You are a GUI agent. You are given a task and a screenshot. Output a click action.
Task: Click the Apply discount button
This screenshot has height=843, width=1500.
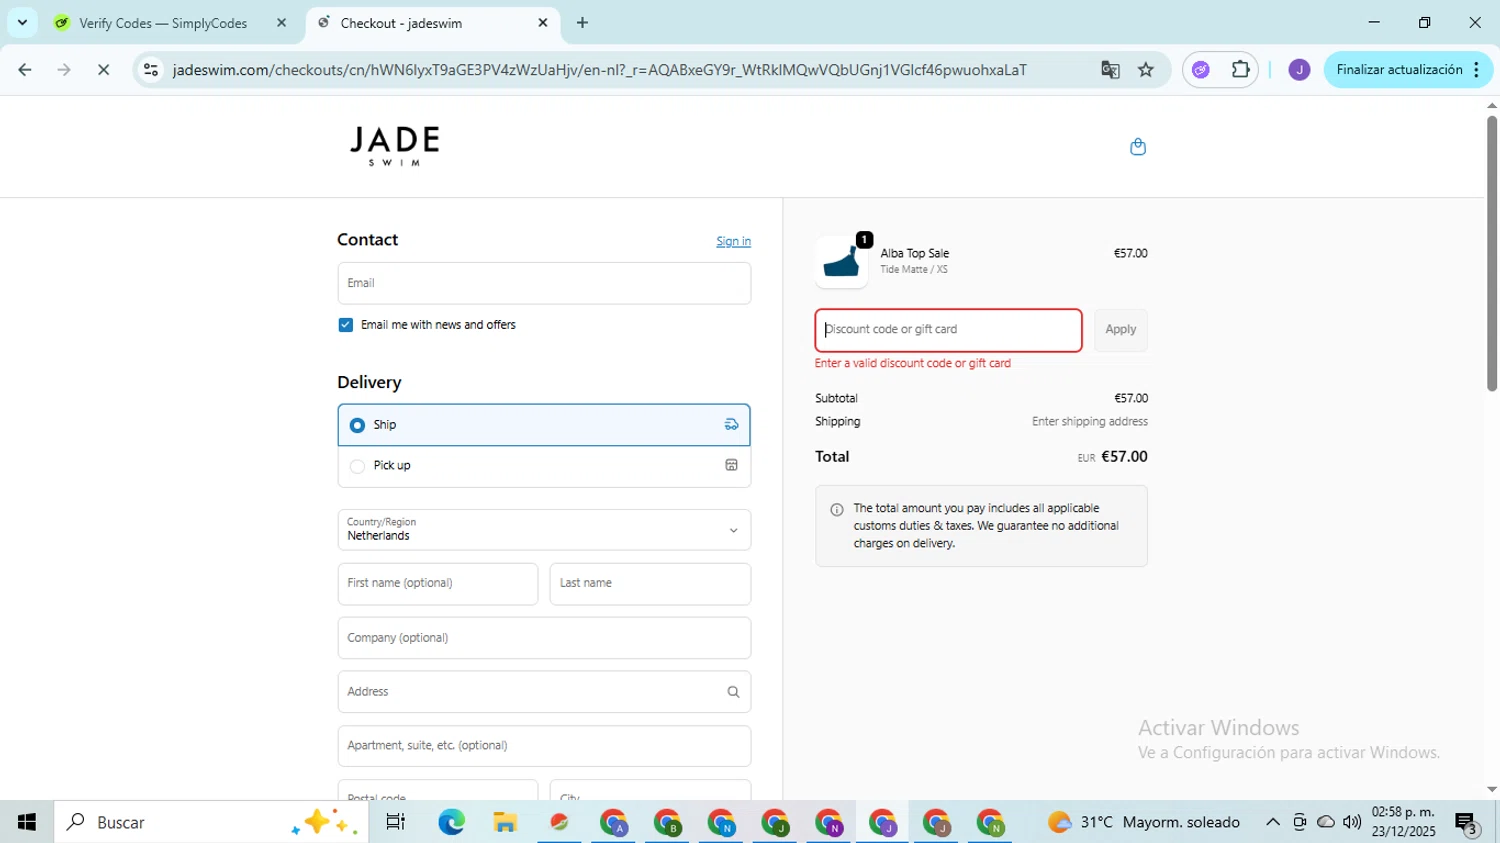click(1120, 330)
